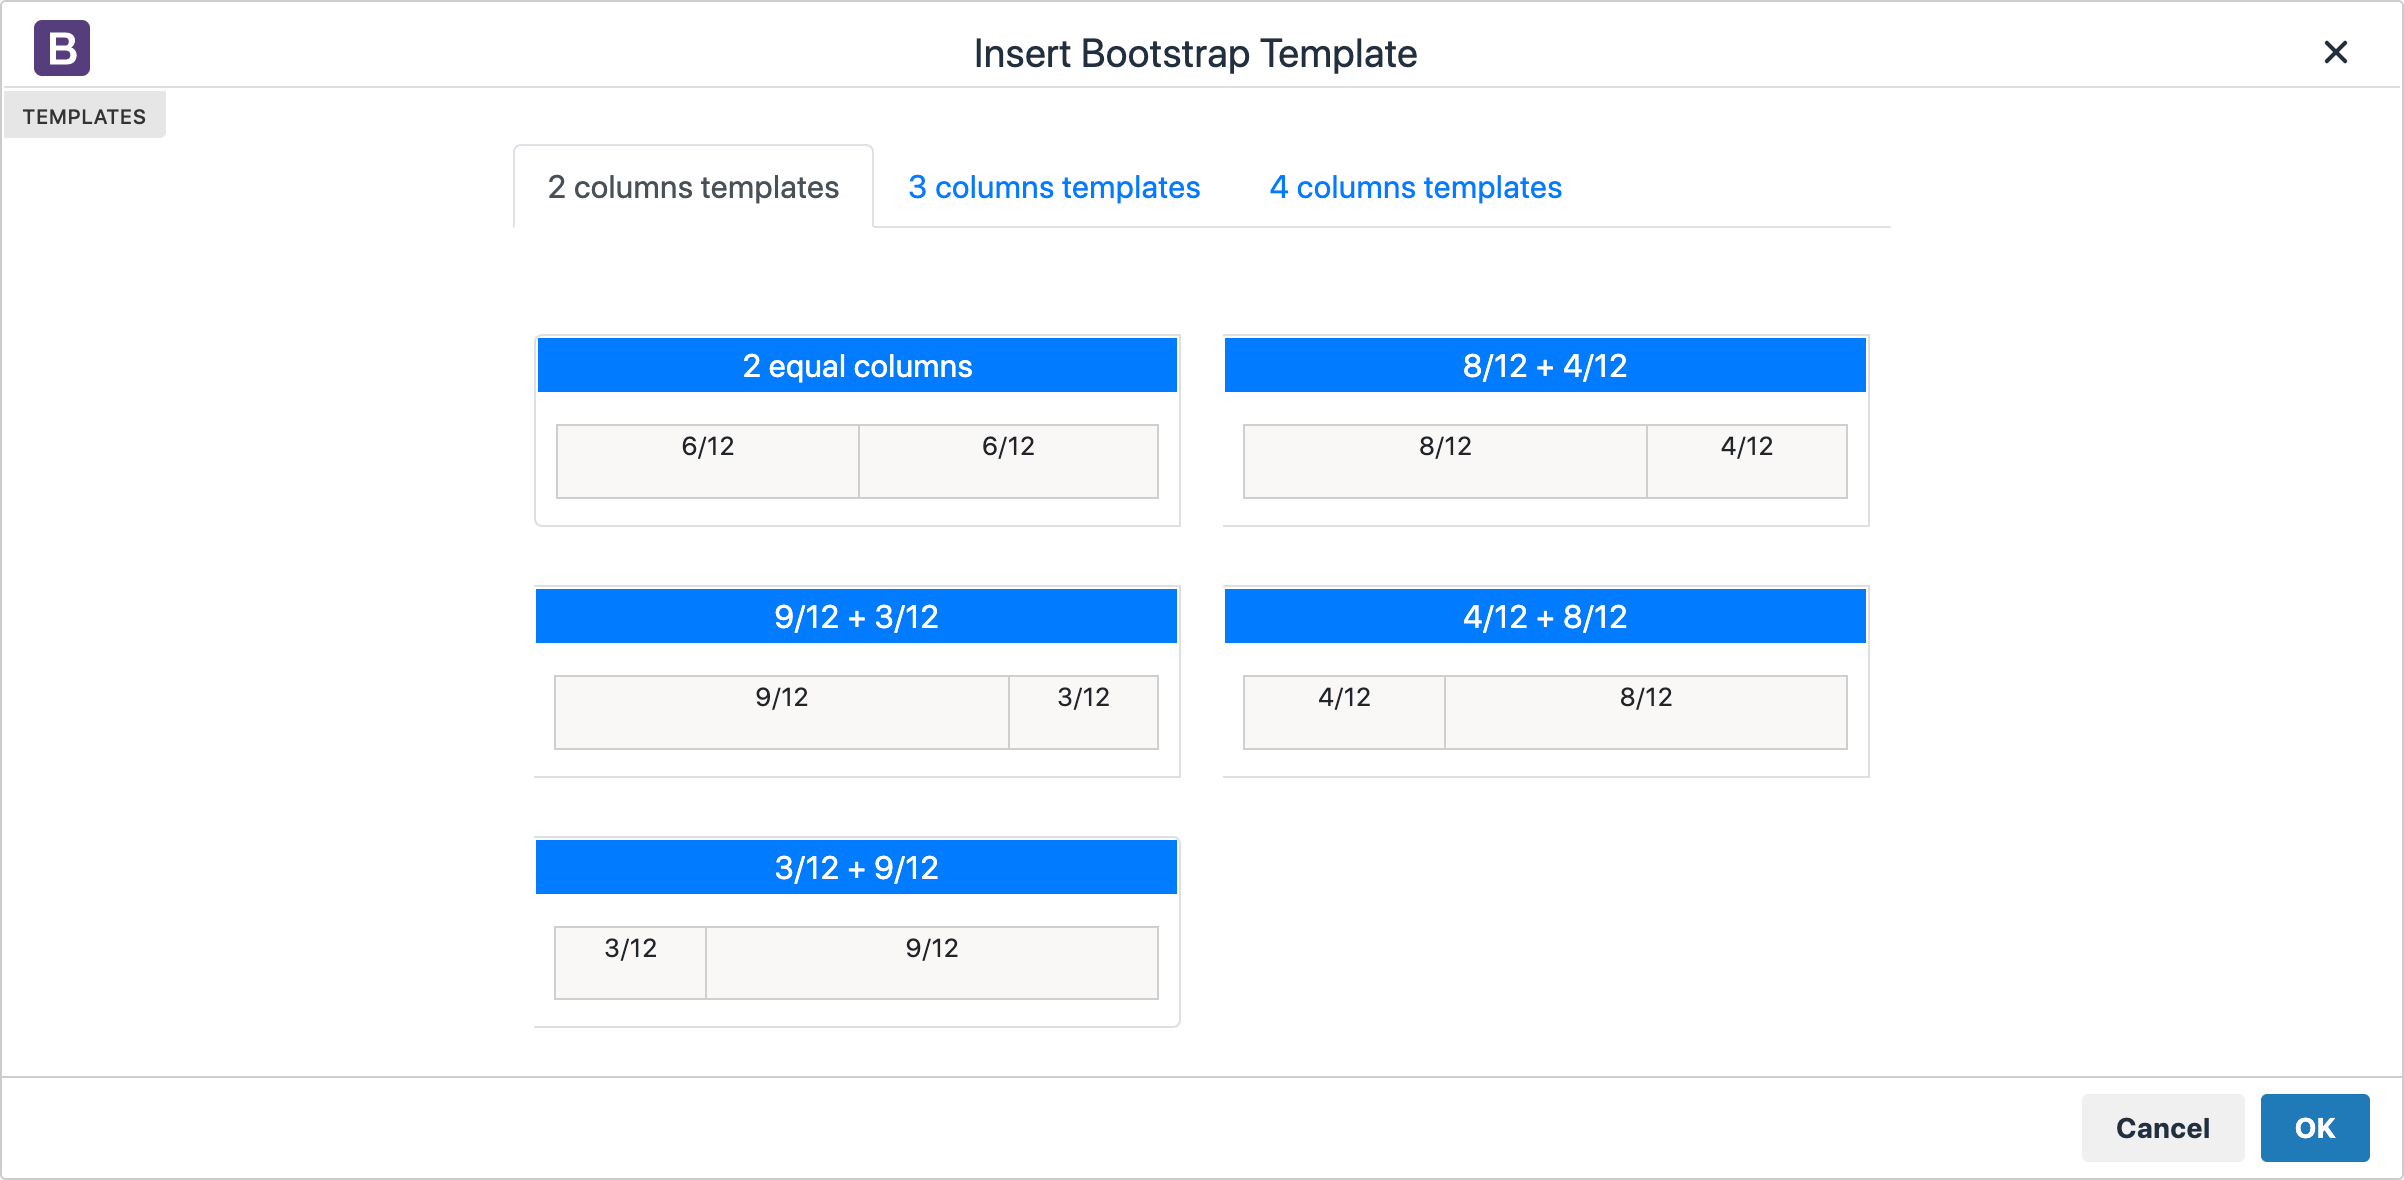Screen dimensions: 2404x1180
Task: Click the 9/12 cell in 3/12 + 9/12 template
Action: click(x=932, y=963)
